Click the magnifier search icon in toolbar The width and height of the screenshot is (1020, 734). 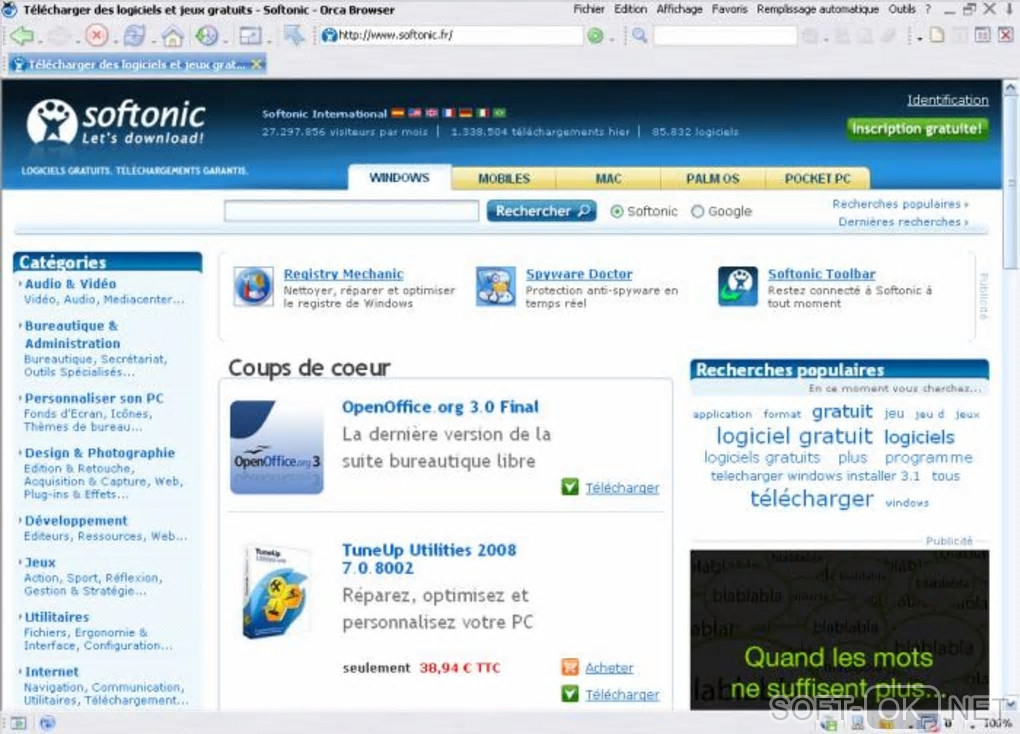pos(639,36)
